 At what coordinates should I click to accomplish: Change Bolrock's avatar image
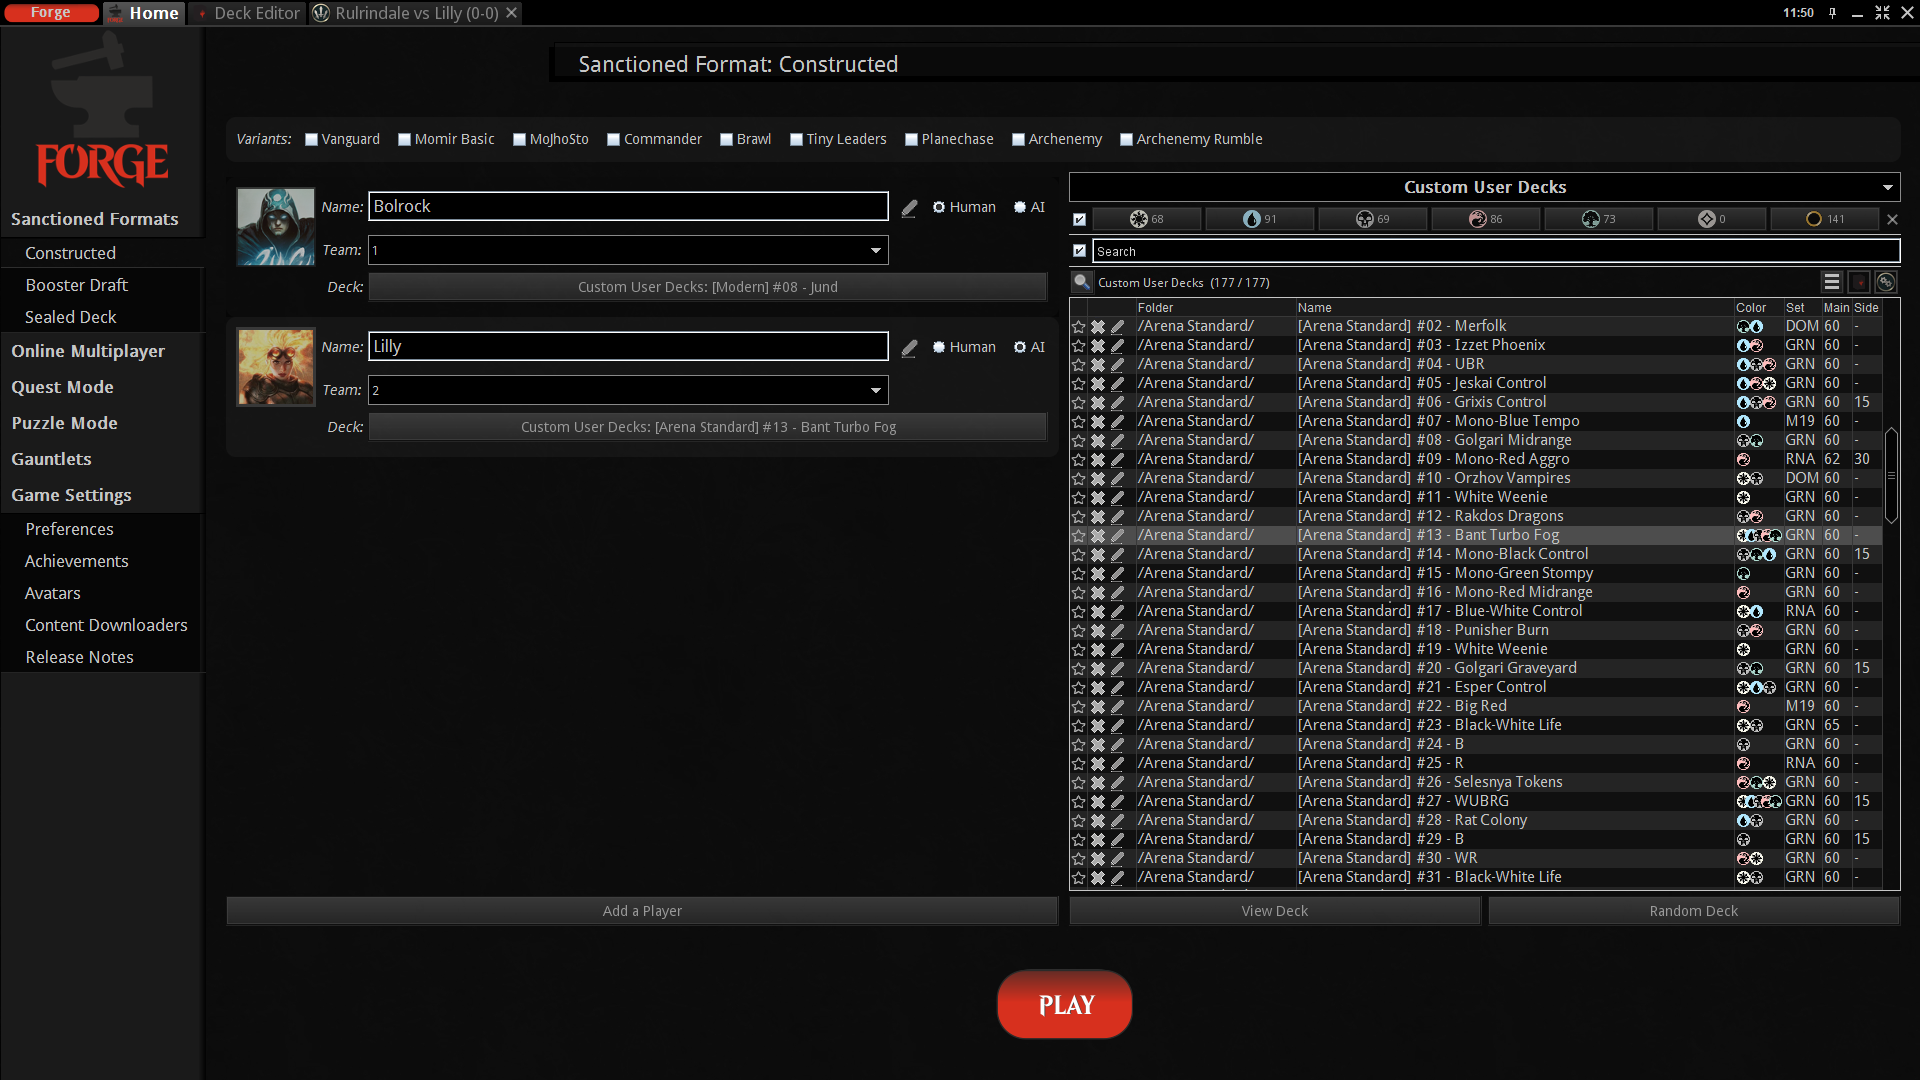[276, 226]
